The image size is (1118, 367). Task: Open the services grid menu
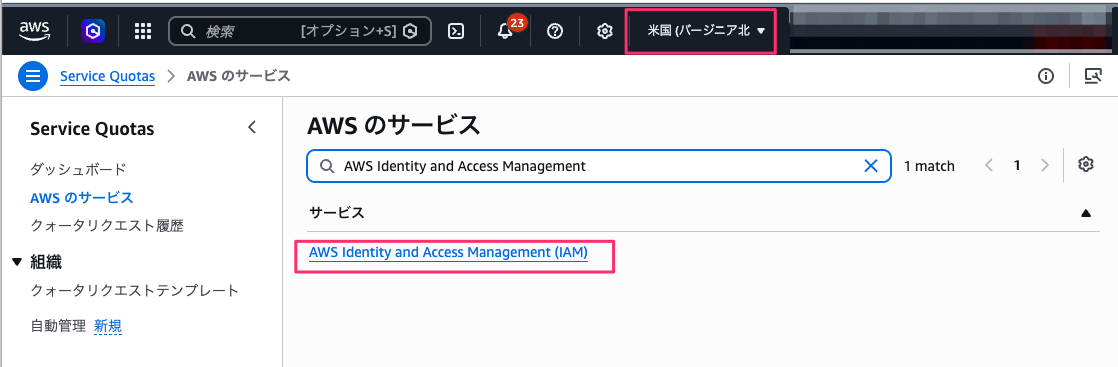point(143,31)
